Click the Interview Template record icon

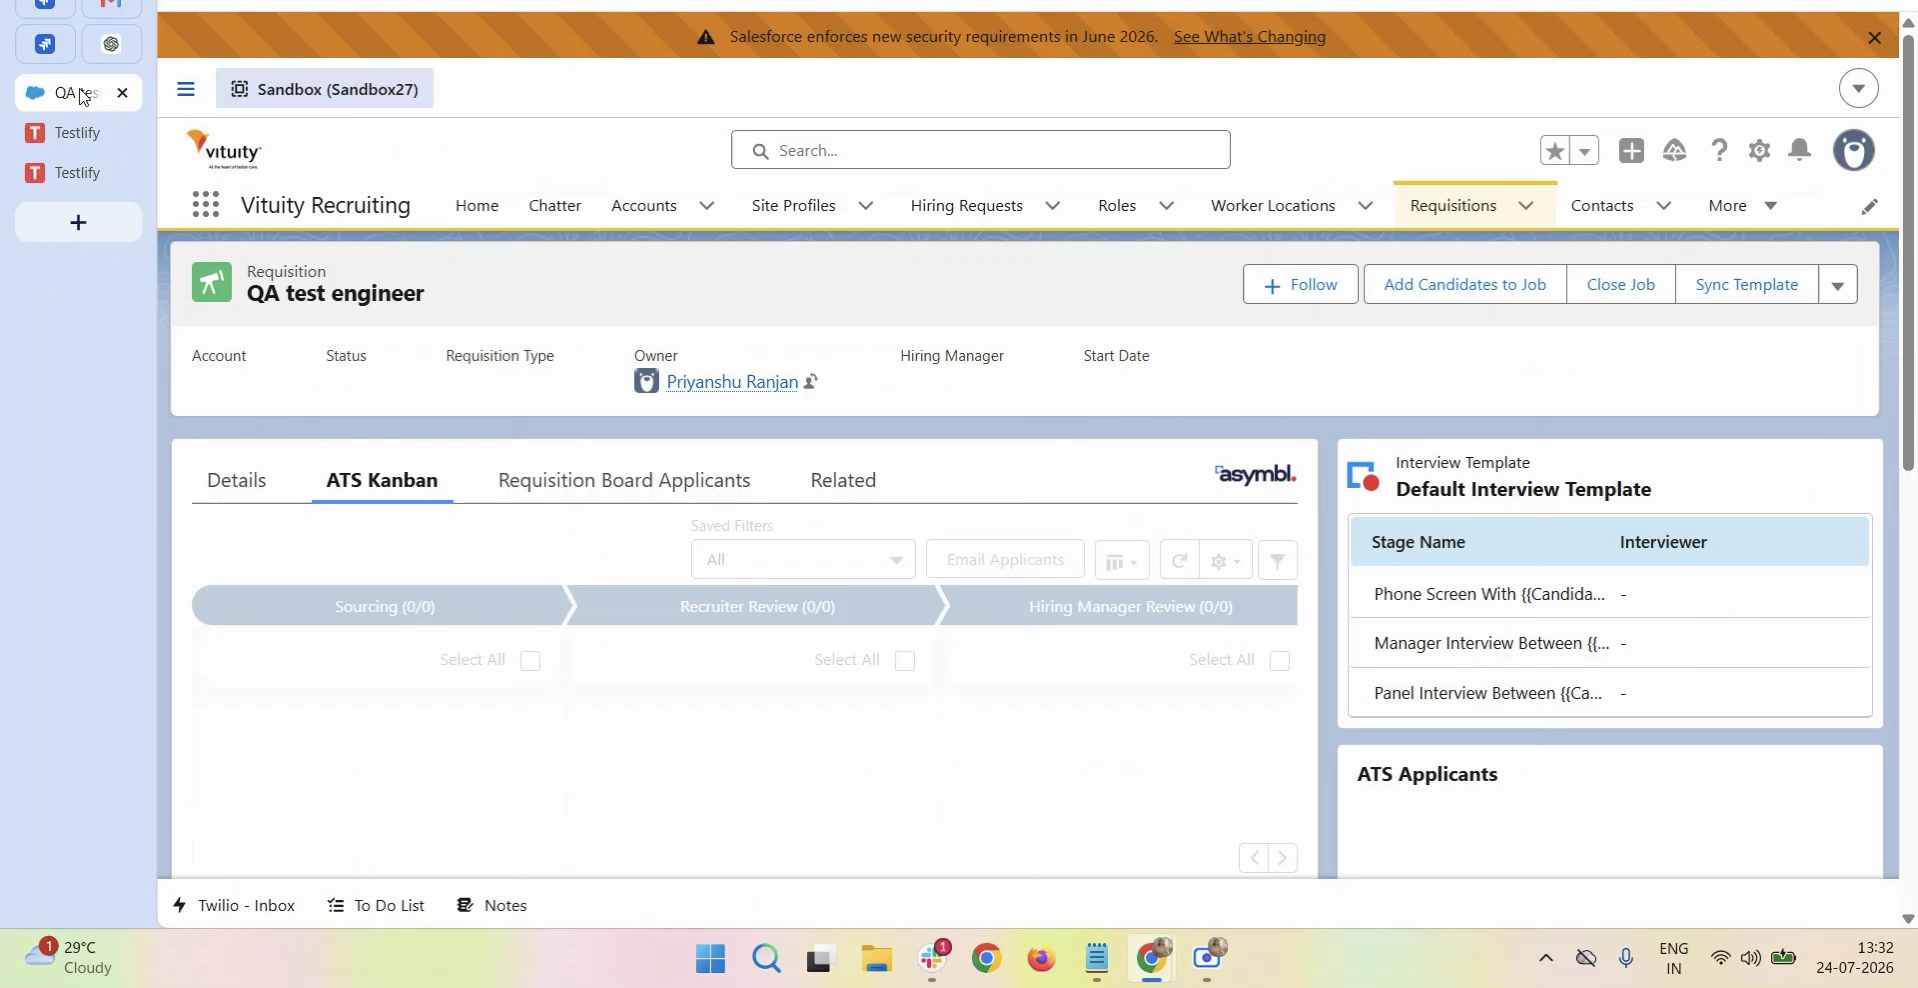coord(1363,476)
